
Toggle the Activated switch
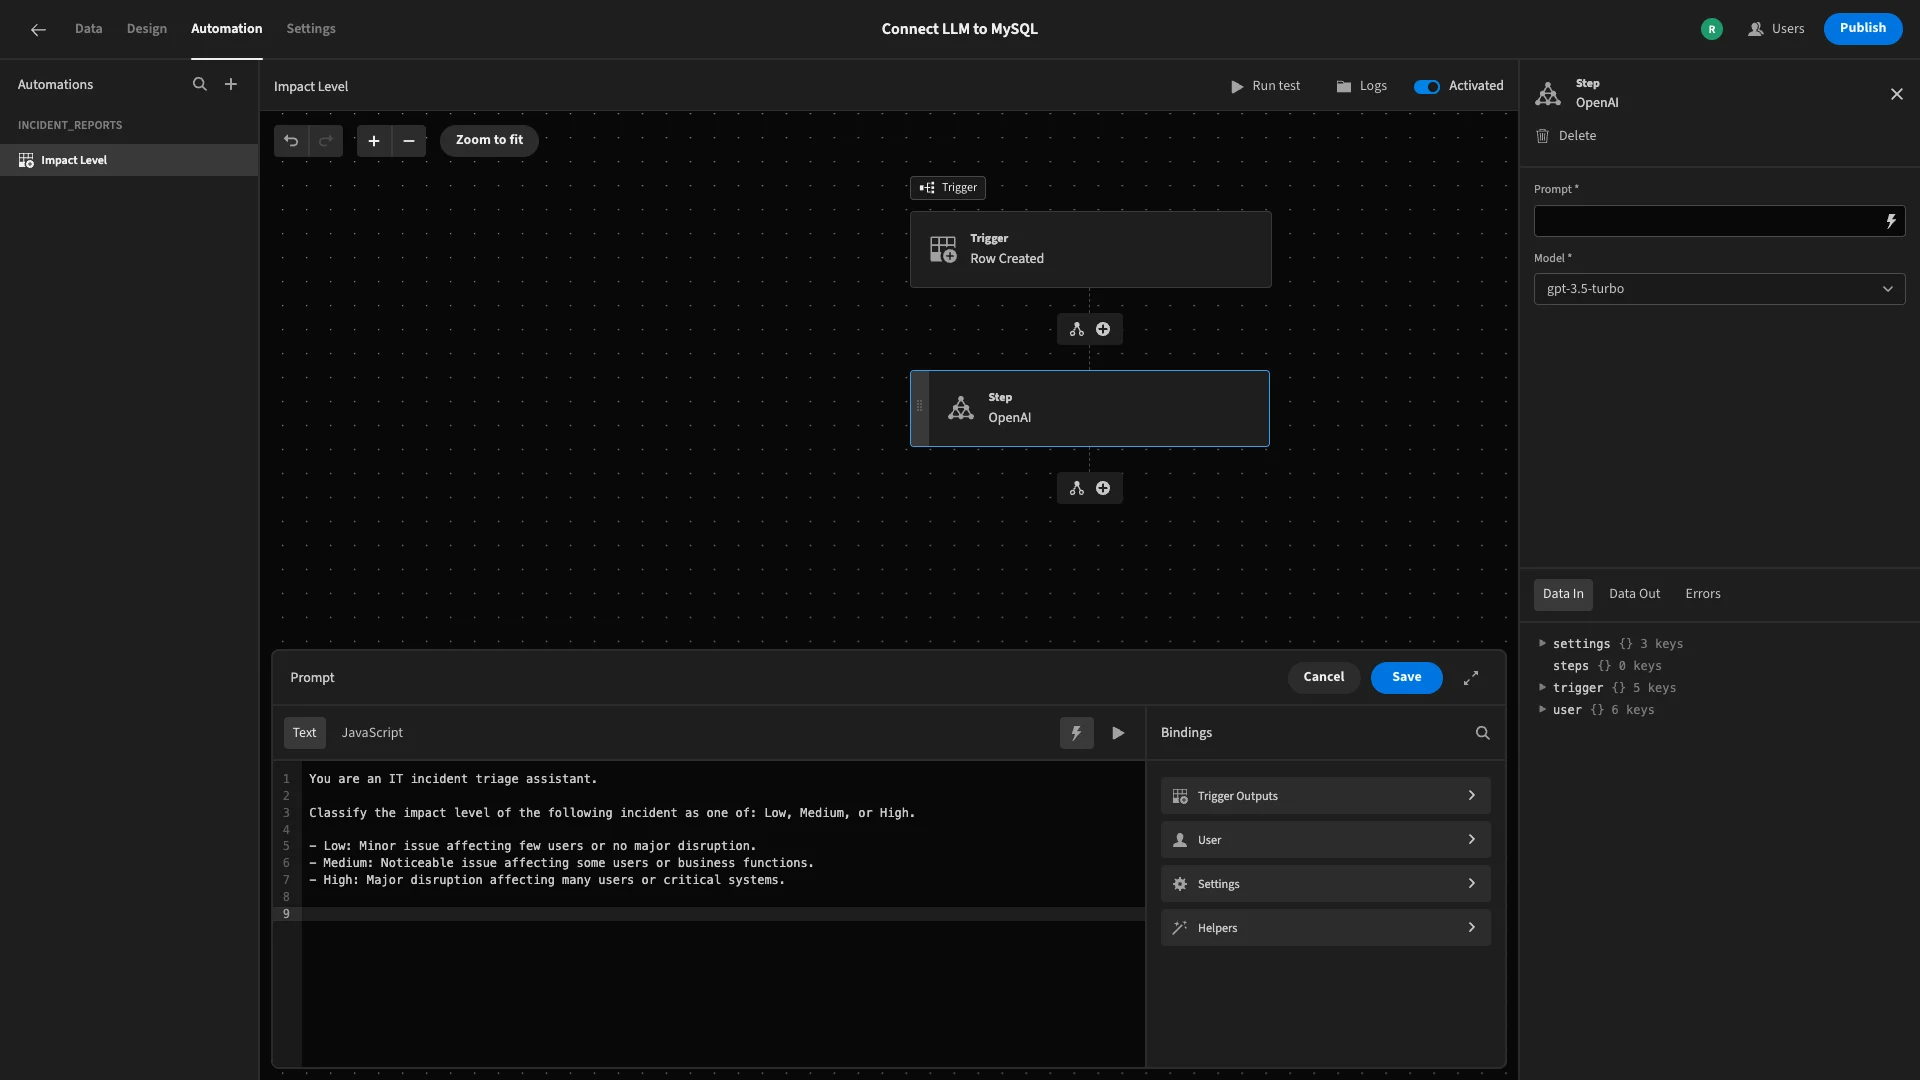tap(1427, 86)
